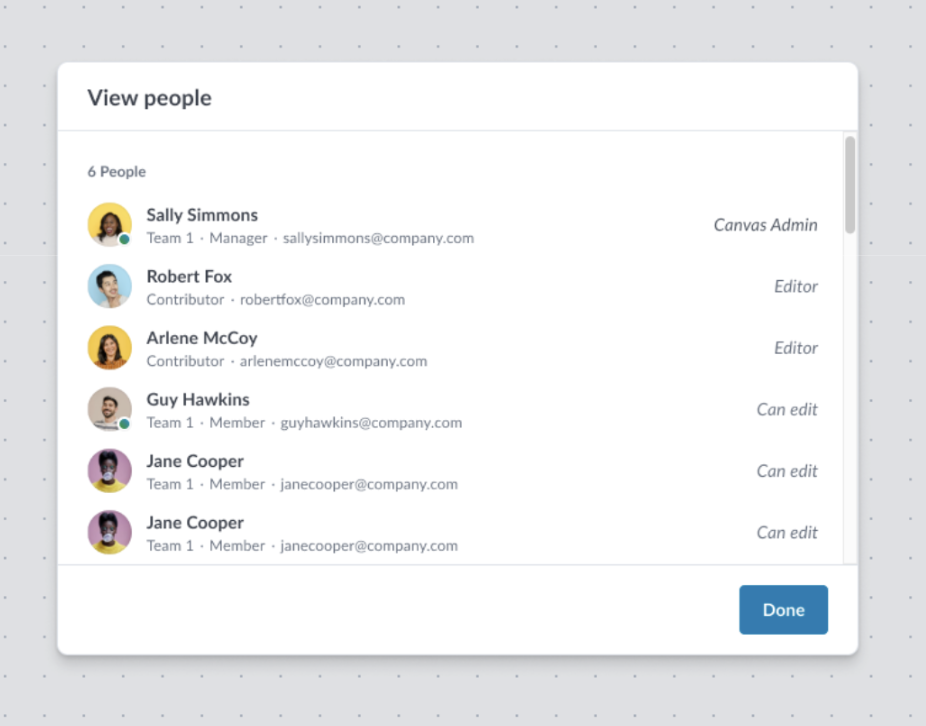The width and height of the screenshot is (926, 726).
Task: Click the last Jane Cooper avatar
Action: tap(109, 532)
